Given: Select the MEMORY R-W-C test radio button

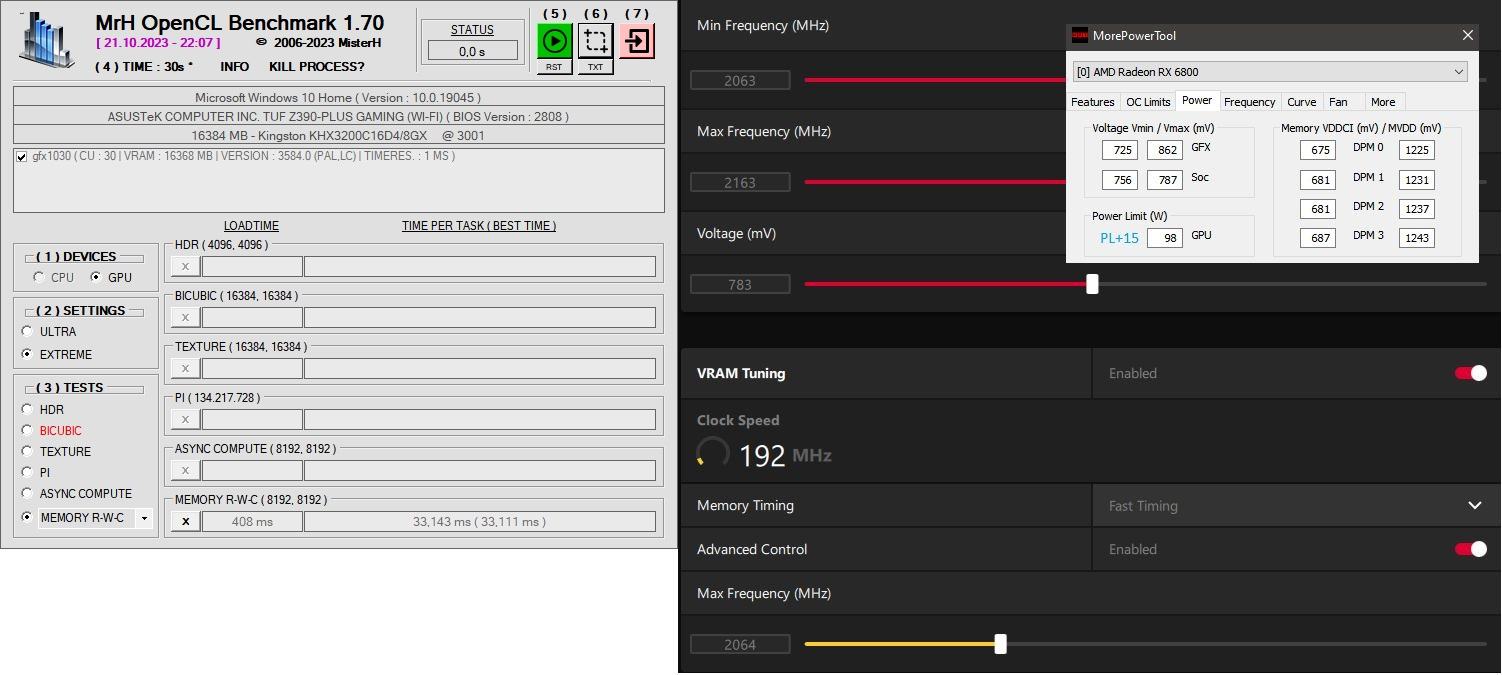Looking at the screenshot, I should click(x=27, y=517).
